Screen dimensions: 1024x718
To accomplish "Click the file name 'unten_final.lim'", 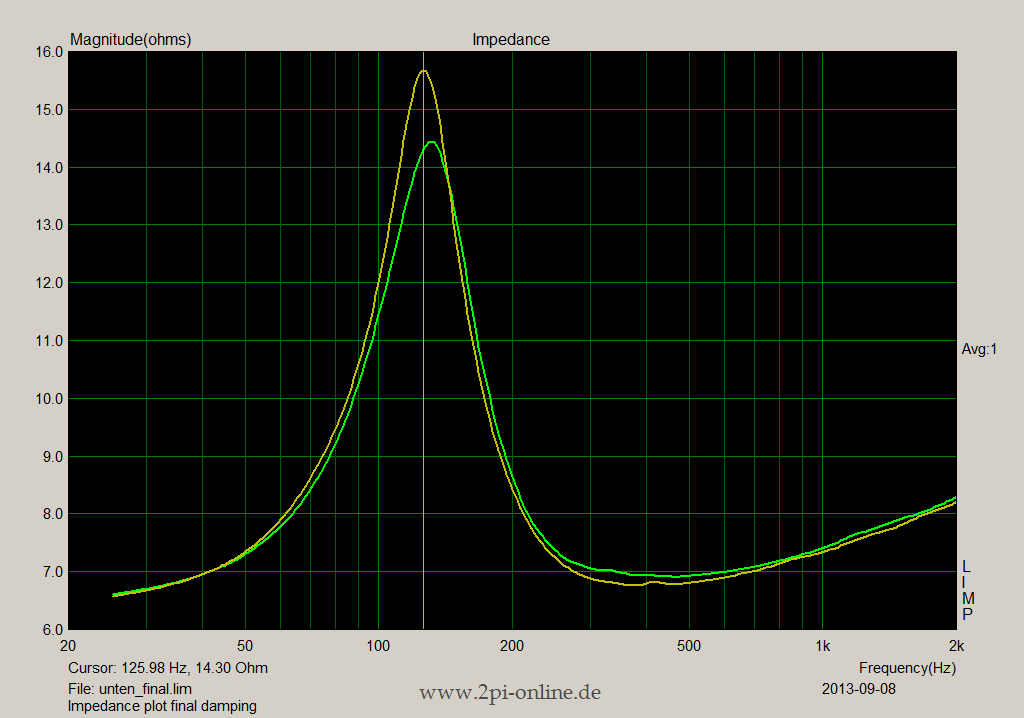I will (146, 689).
